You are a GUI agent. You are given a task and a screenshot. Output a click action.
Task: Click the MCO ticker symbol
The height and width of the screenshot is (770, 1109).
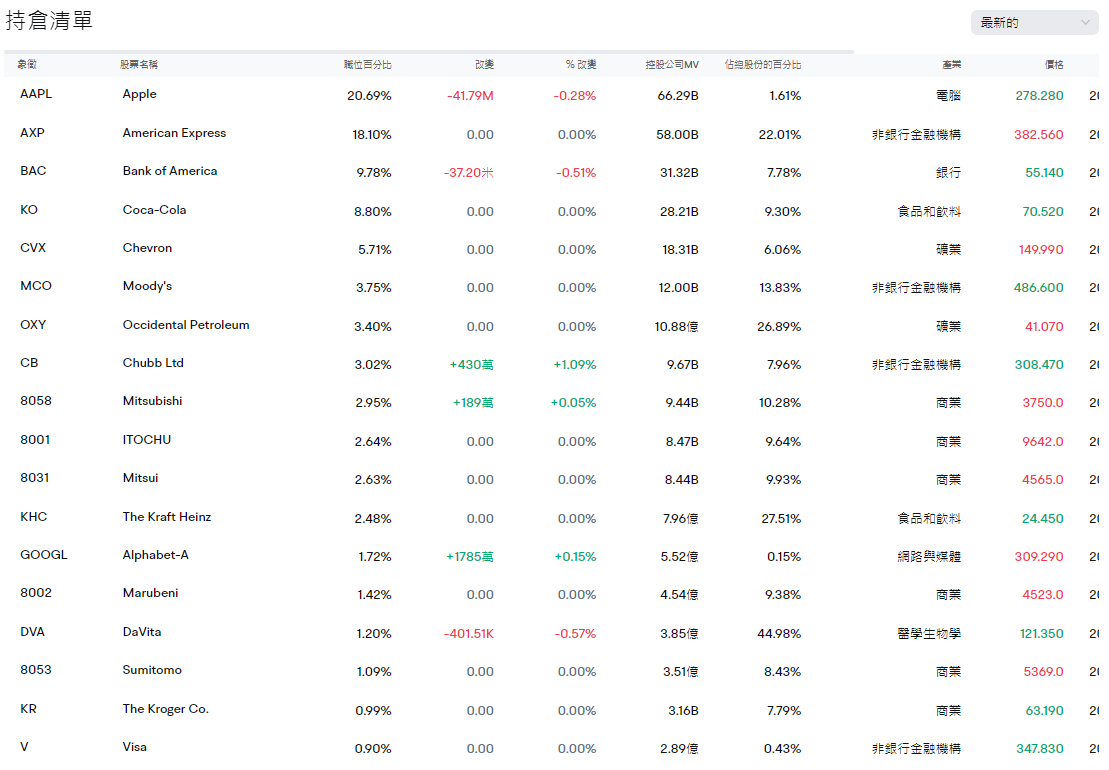tap(36, 286)
